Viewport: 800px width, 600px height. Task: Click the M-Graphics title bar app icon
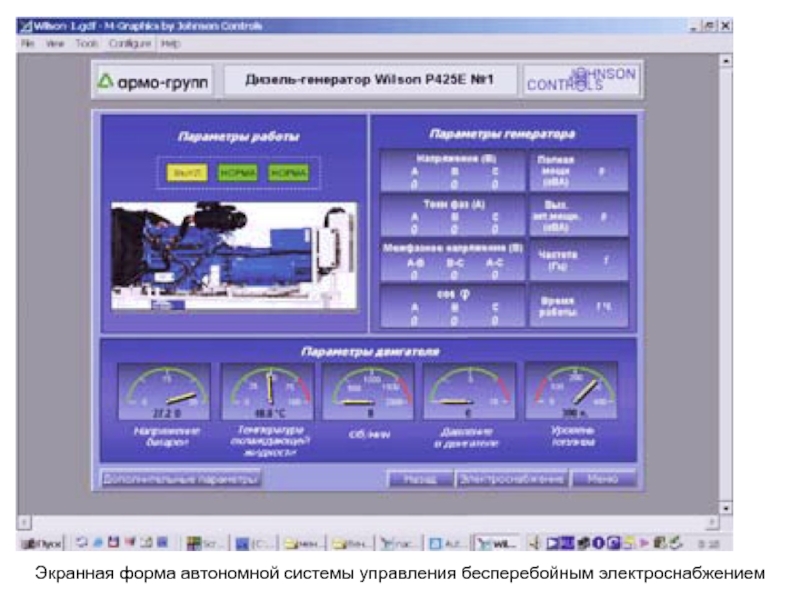(26, 26)
